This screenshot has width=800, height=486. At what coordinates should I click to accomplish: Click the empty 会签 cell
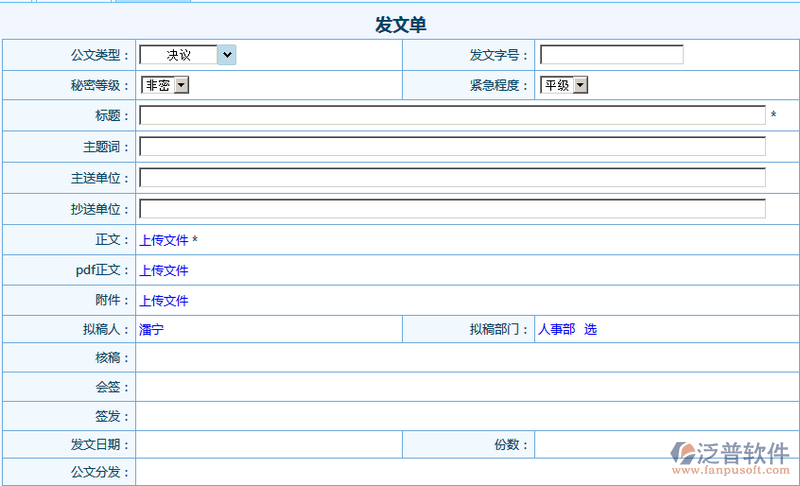click(x=466, y=387)
